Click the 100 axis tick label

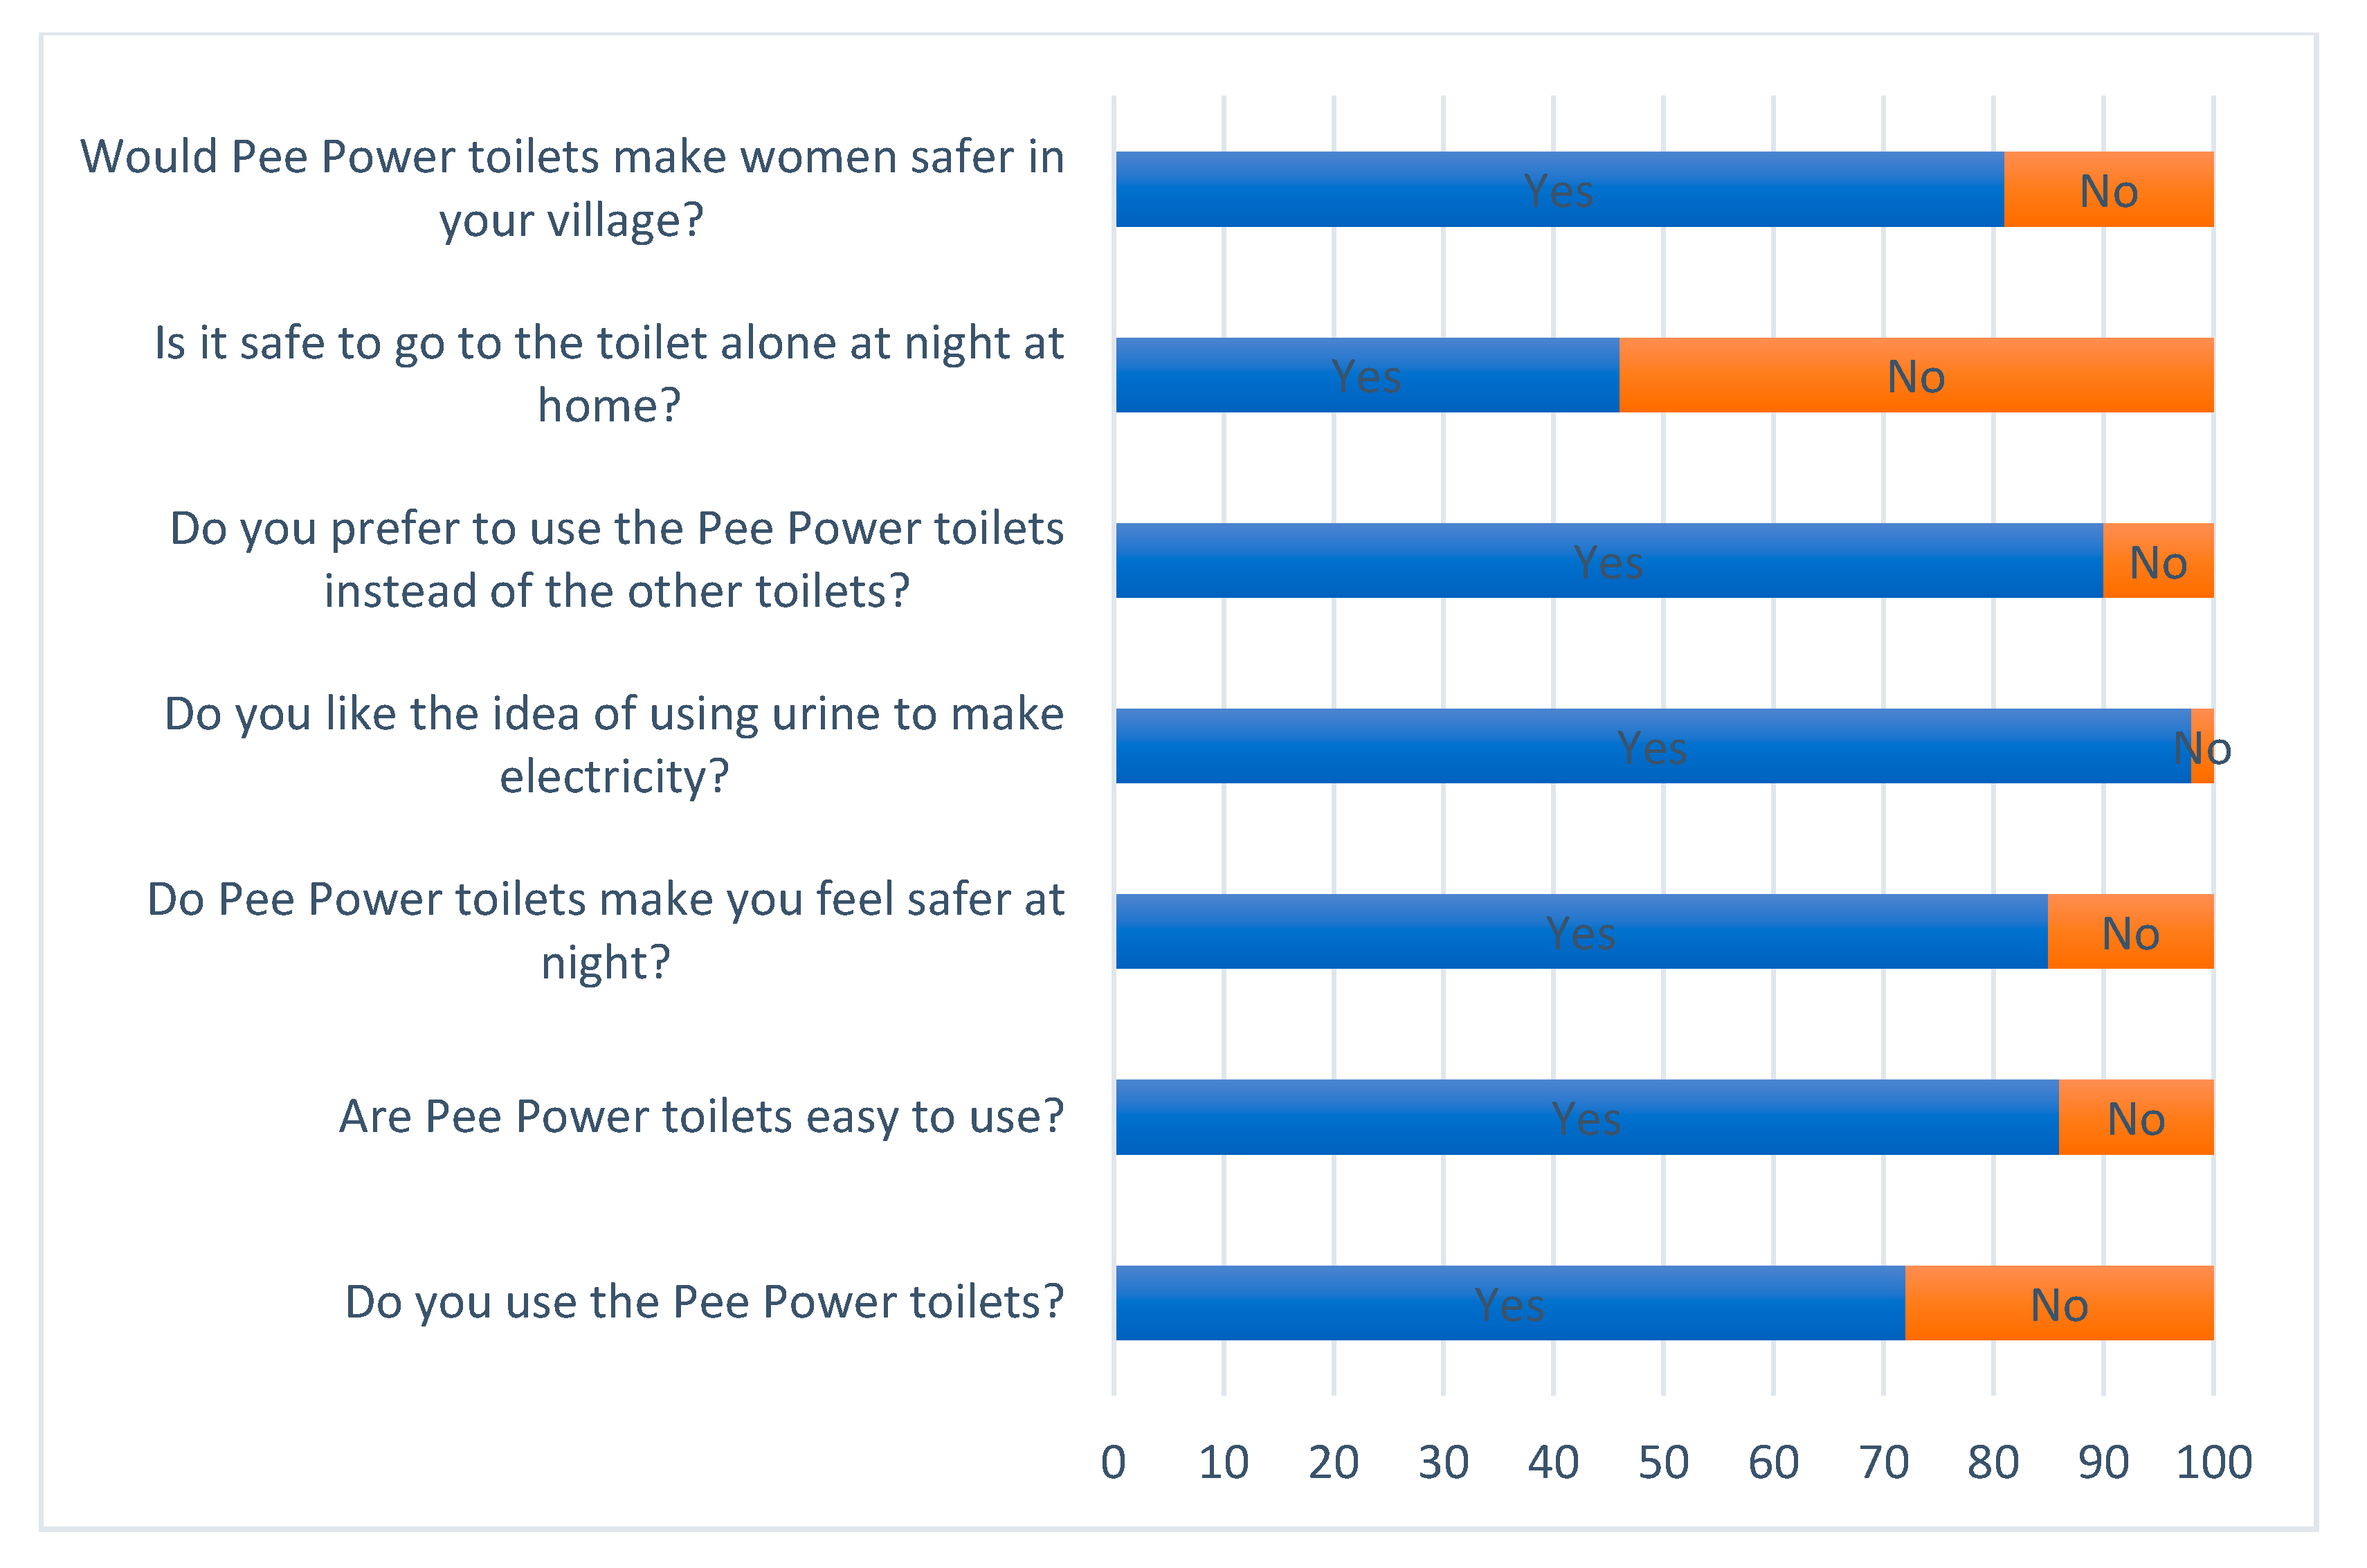2214,1463
